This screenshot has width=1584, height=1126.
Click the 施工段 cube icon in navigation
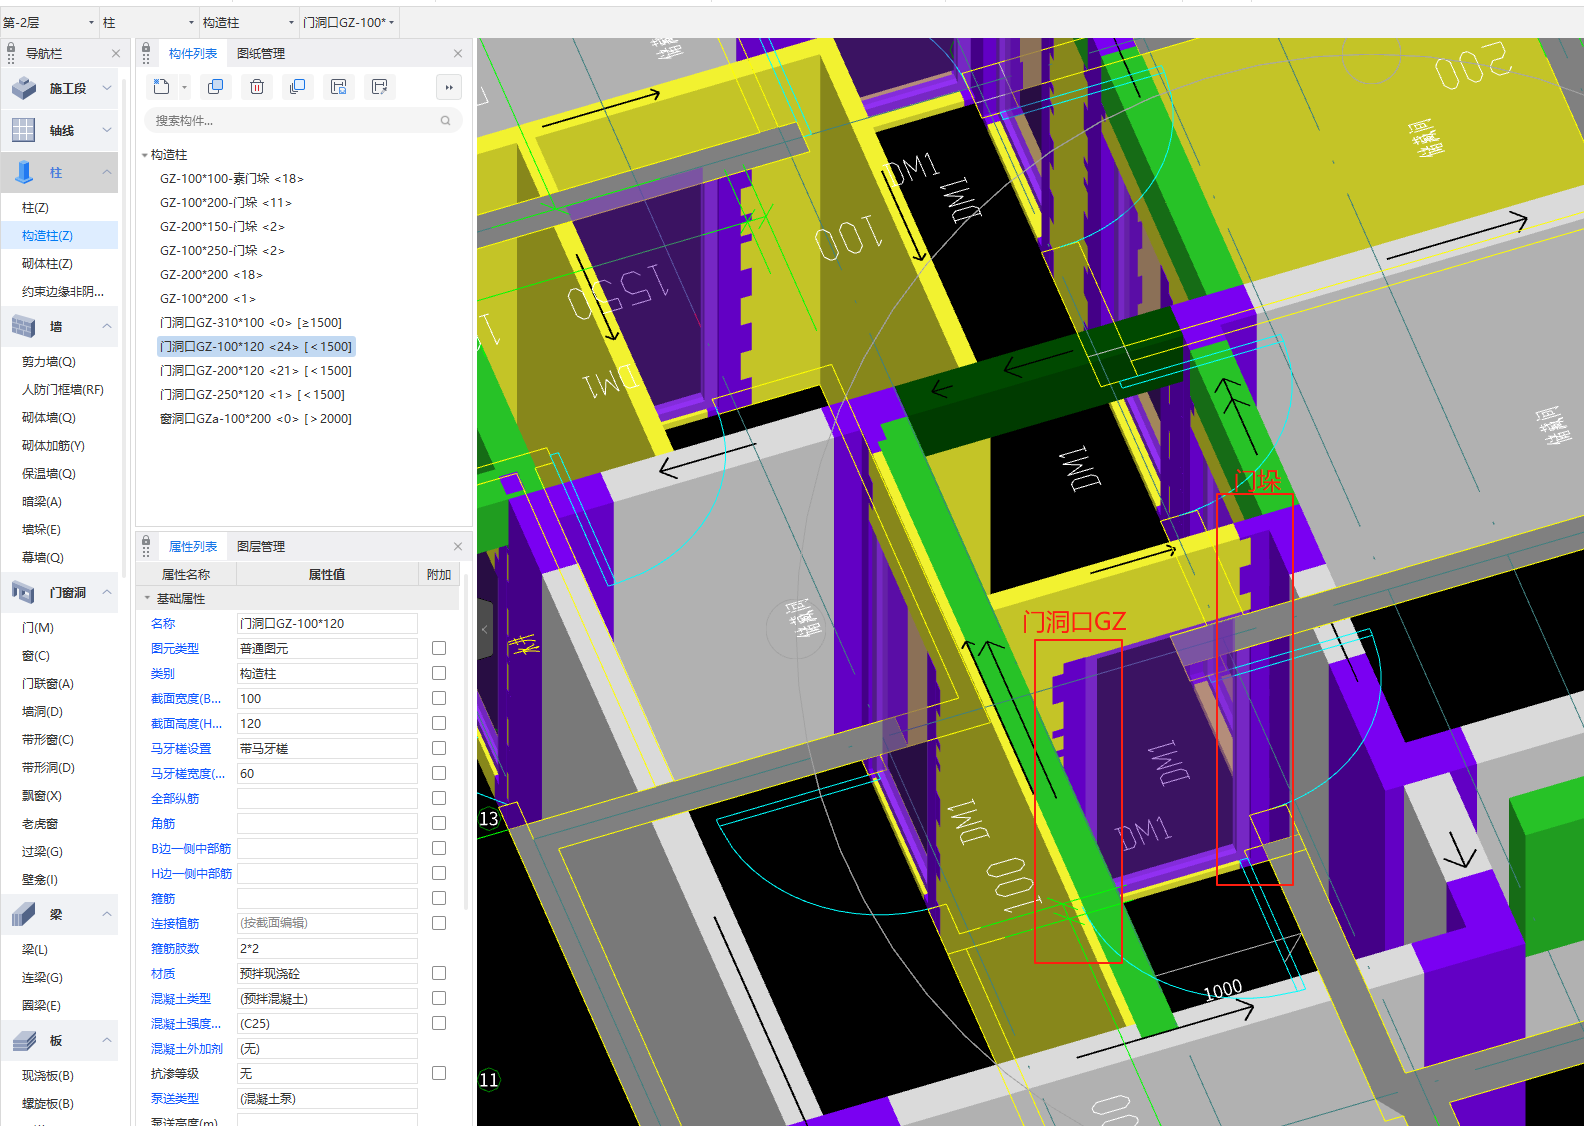pos(24,88)
